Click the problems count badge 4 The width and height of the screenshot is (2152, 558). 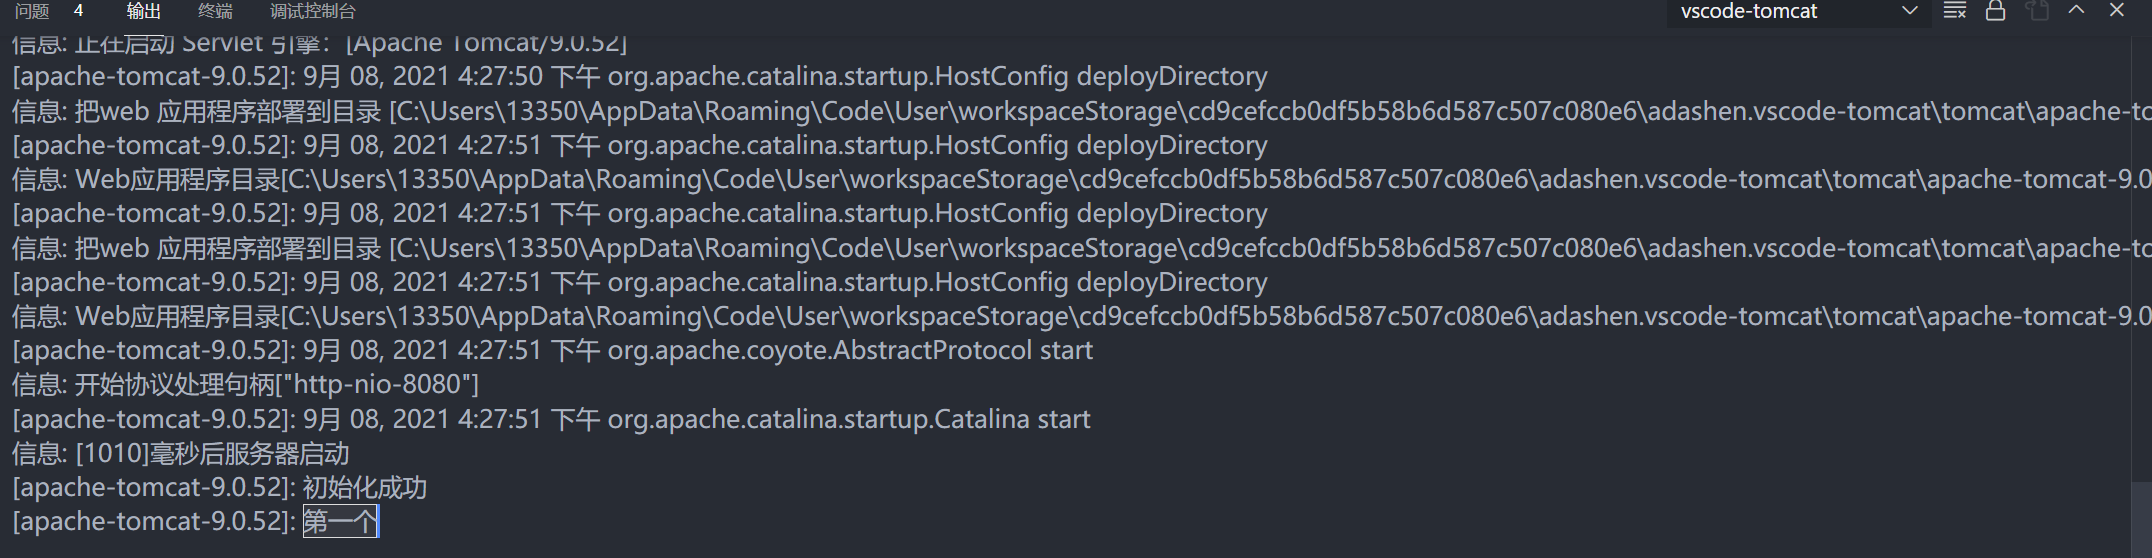point(79,11)
